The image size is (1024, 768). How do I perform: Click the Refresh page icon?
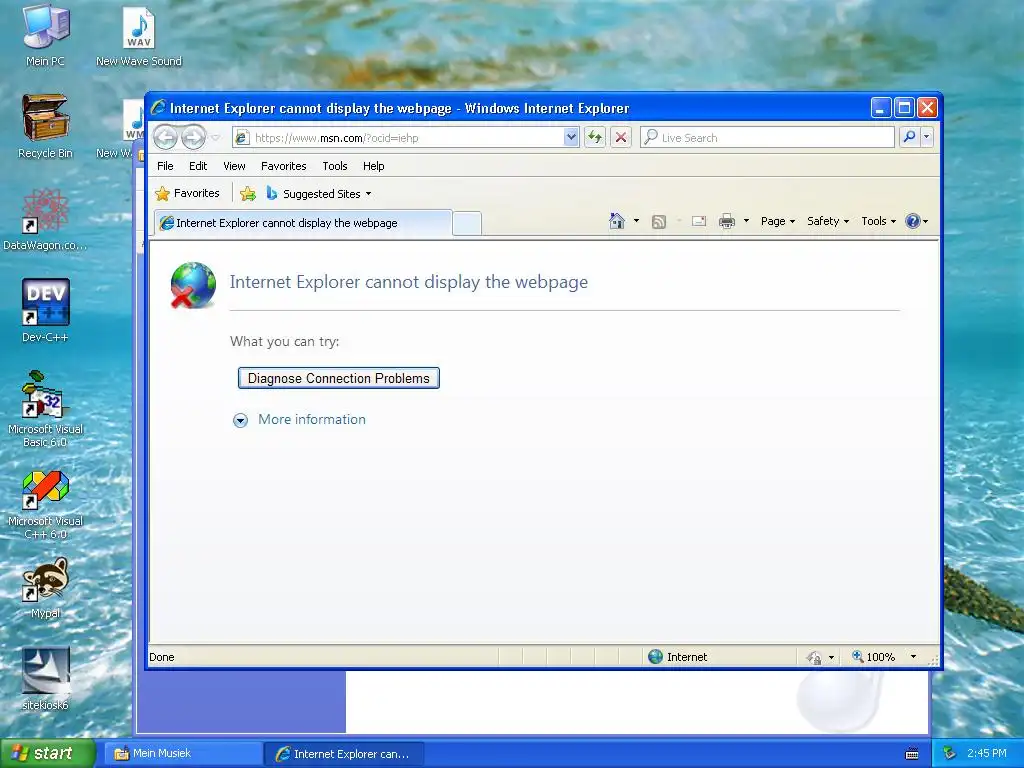click(x=594, y=137)
